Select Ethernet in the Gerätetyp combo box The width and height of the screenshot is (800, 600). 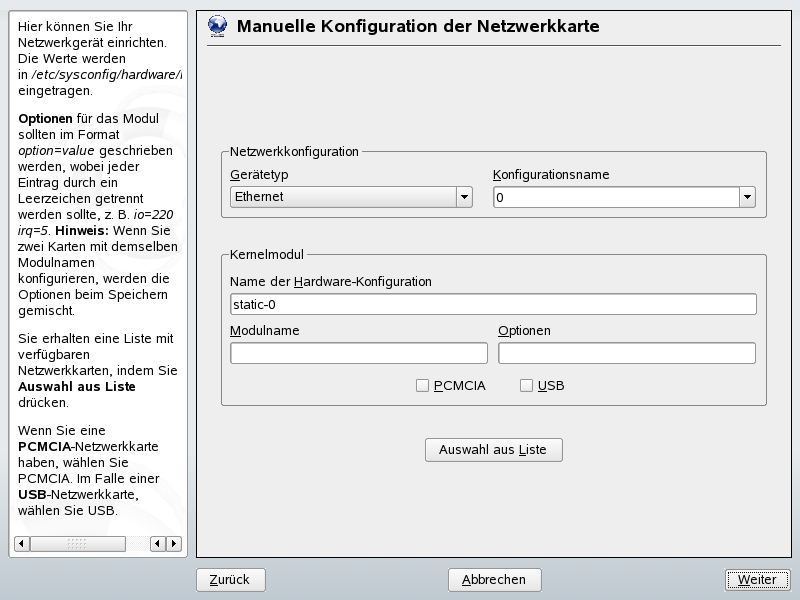(350, 197)
